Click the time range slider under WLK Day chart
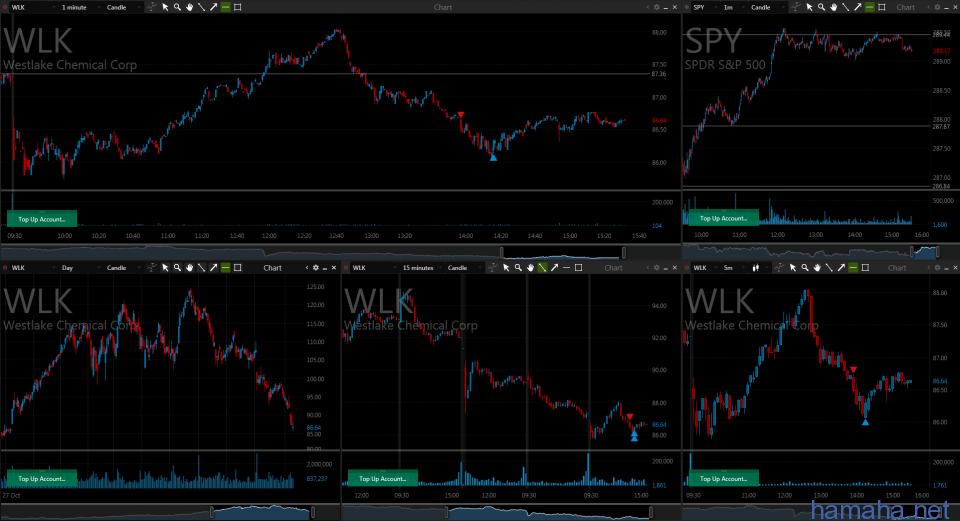This screenshot has height=521, width=960. click(x=263, y=512)
